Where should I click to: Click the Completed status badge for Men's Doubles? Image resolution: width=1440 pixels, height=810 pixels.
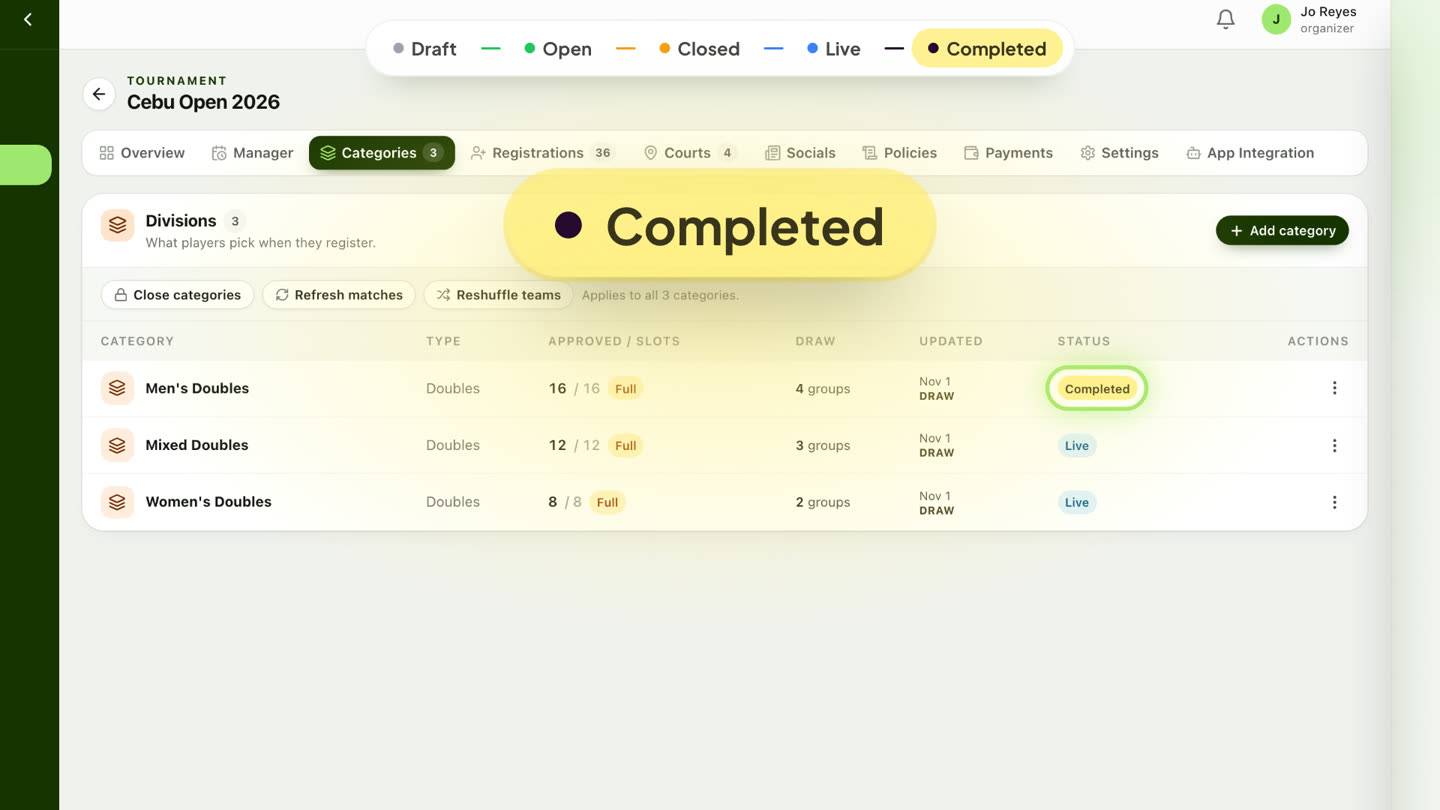[1097, 389]
